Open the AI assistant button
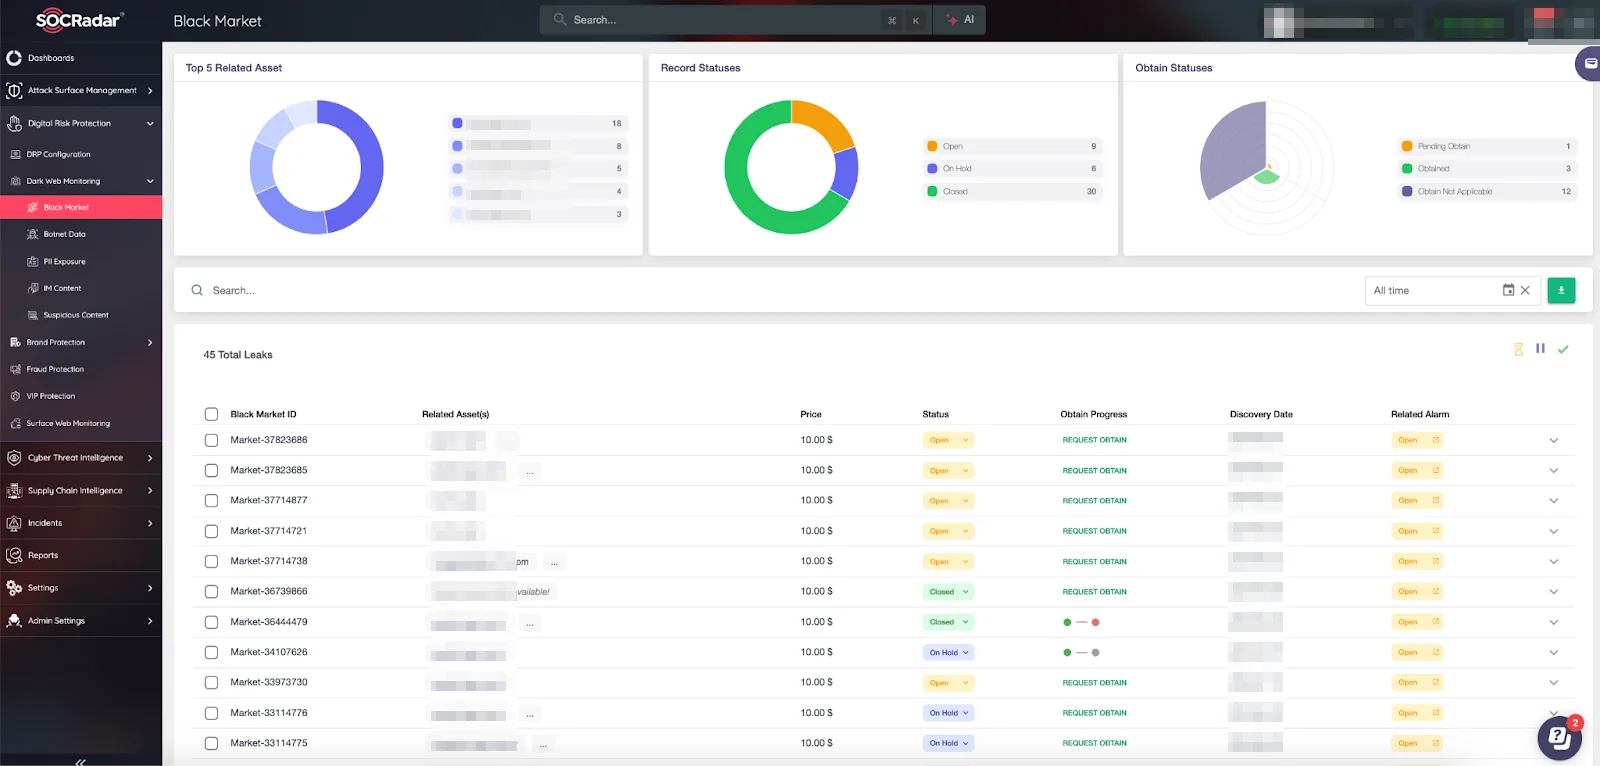This screenshot has width=1600, height=766. (x=960, y=20)
